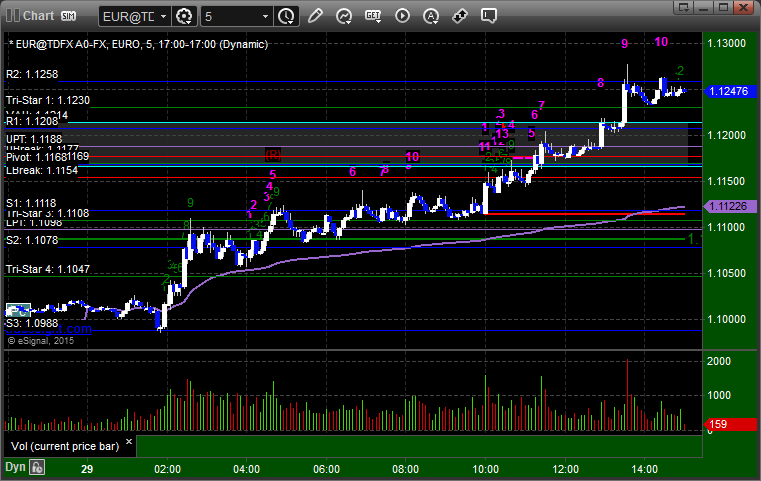Click the link/symbol-link arrows icon
Screen dimensions: 761x481
(x=460, y=16)
